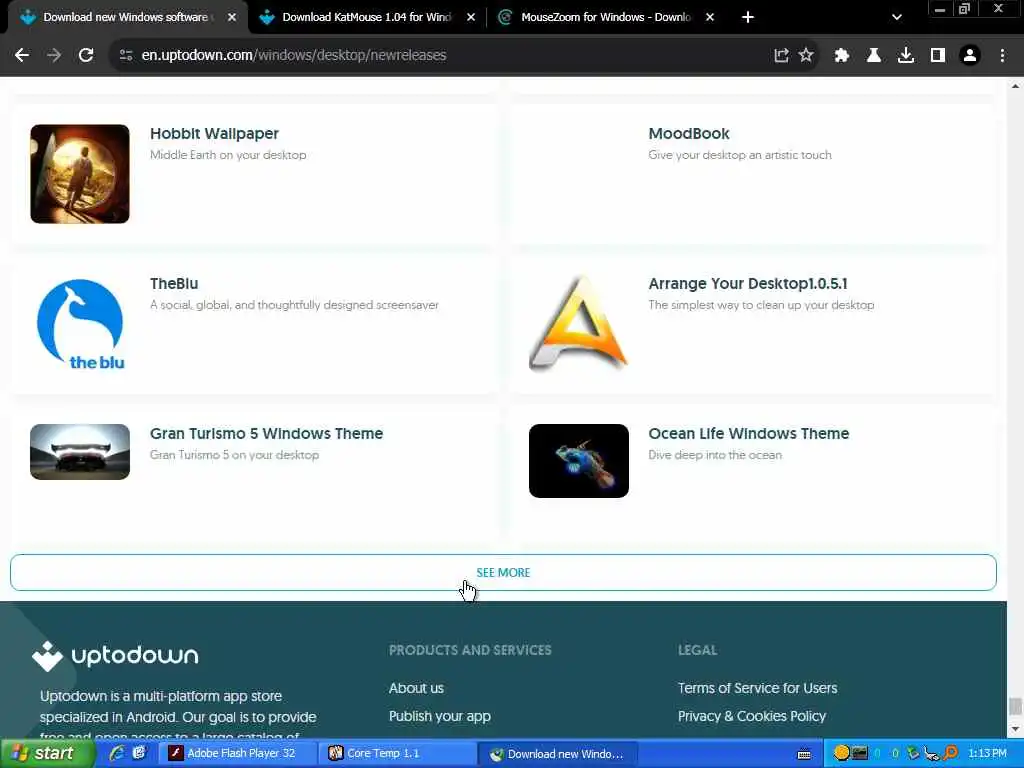Open About us footer link
Image resolution: width=1024 pixels, height=768 pixels.
pos(416,688)
